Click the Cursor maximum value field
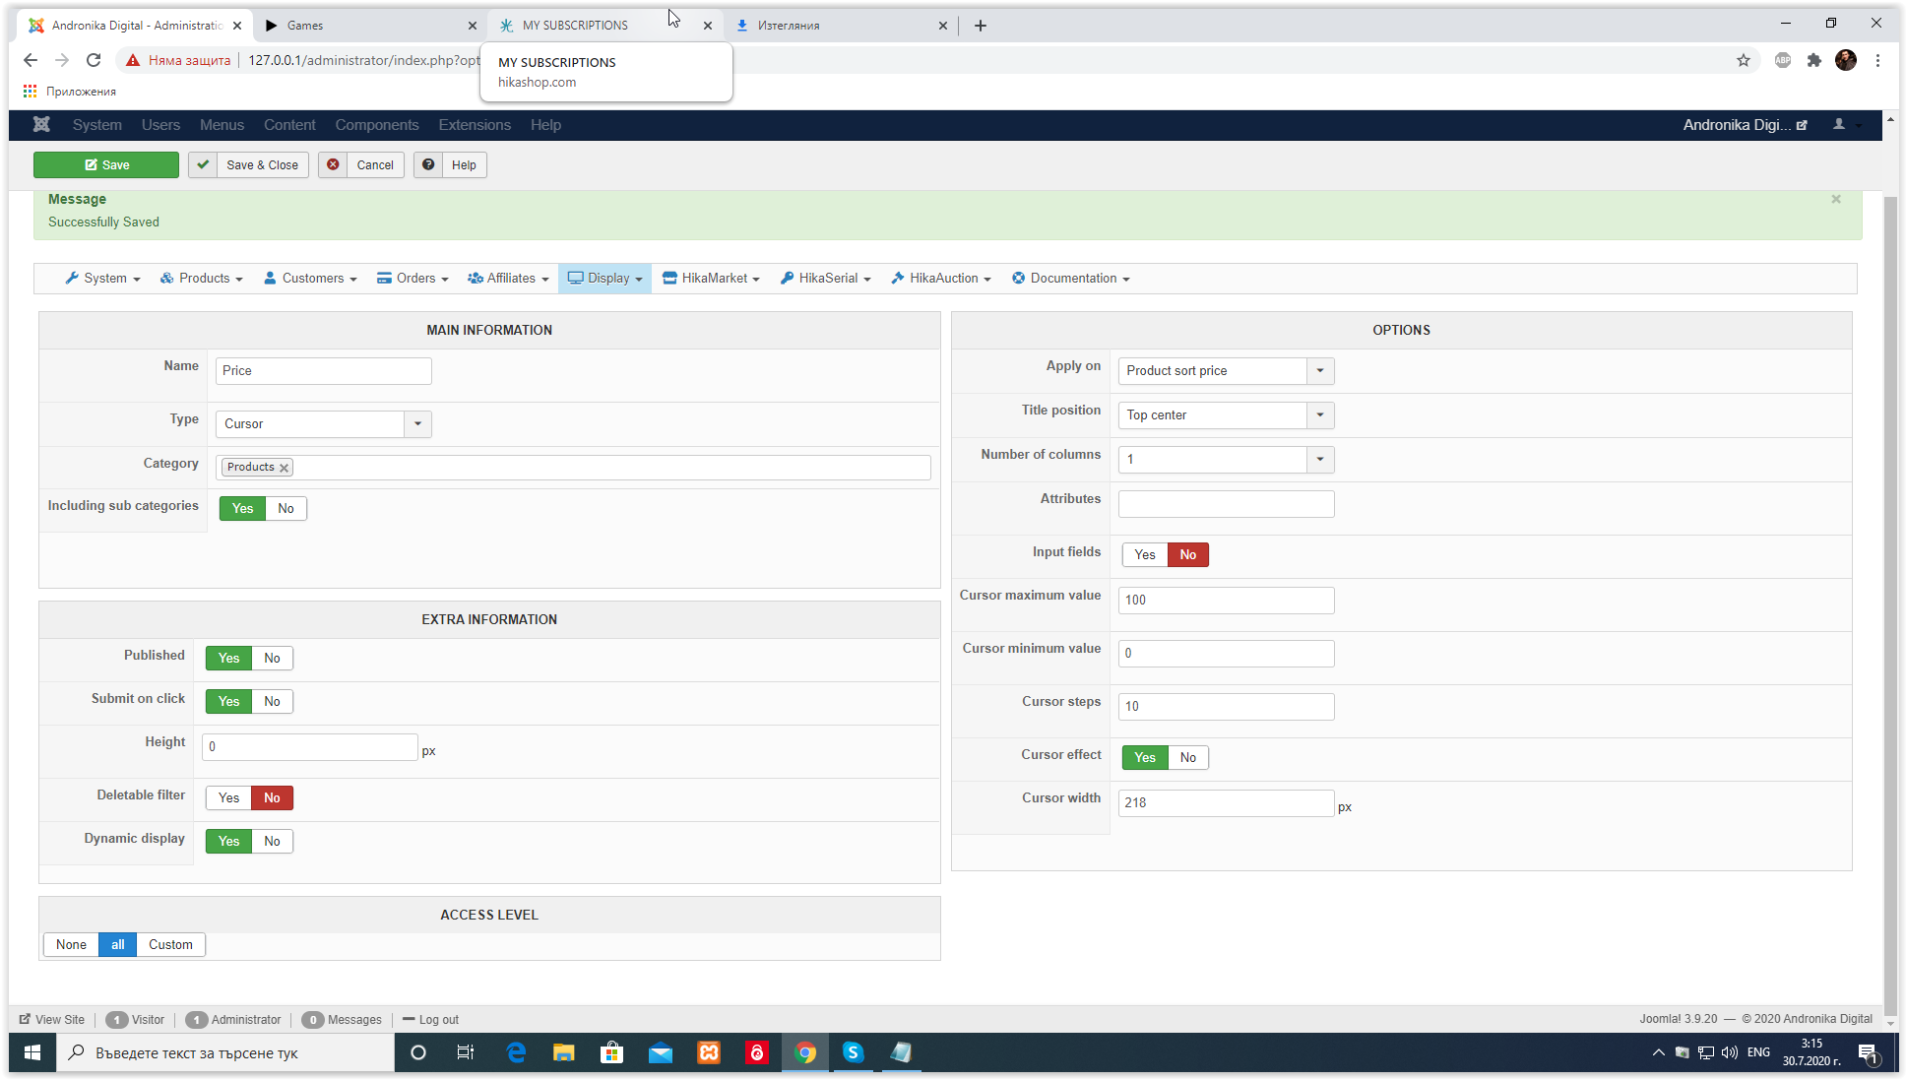Image resolution: width=1906 pixels, height=1080 pixels. tap(1225, 600)
